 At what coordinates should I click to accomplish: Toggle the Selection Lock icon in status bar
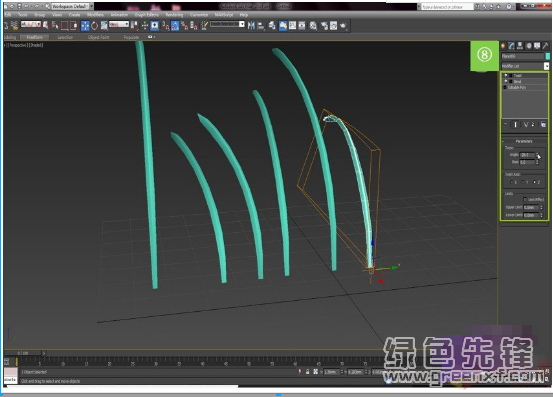click(307, 372)
